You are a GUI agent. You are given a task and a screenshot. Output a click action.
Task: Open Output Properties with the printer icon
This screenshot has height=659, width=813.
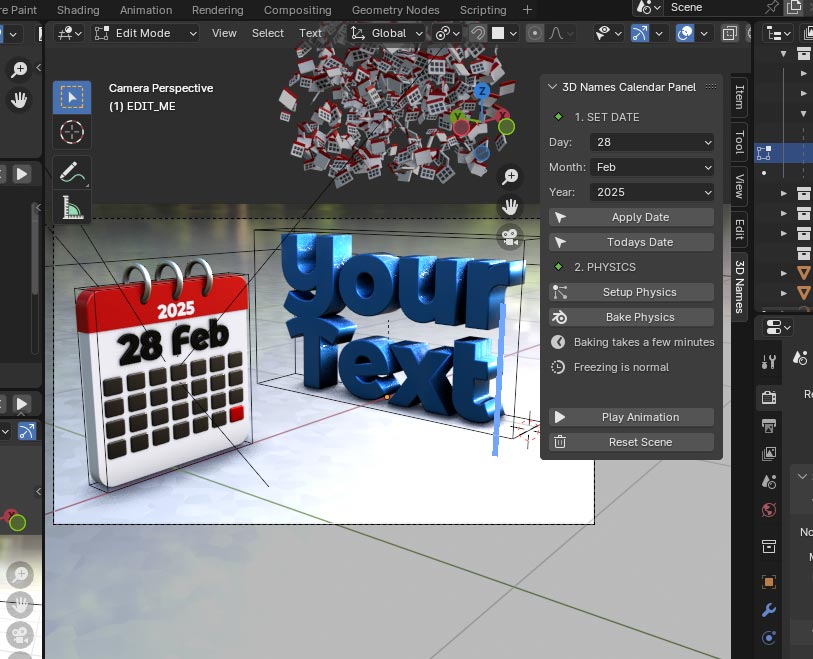click(x=768, y=424)
